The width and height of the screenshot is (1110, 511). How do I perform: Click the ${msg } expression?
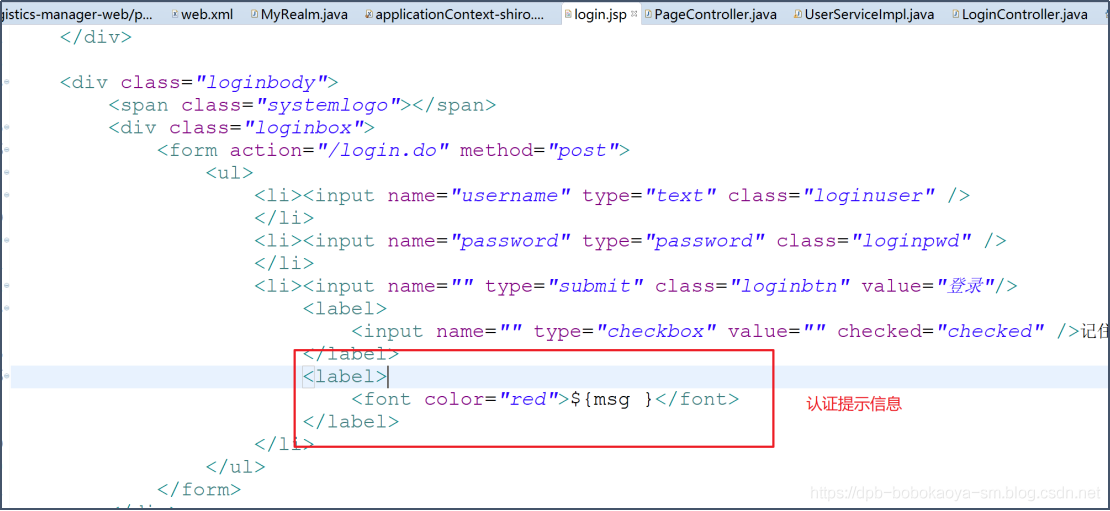tap(612, 399)
